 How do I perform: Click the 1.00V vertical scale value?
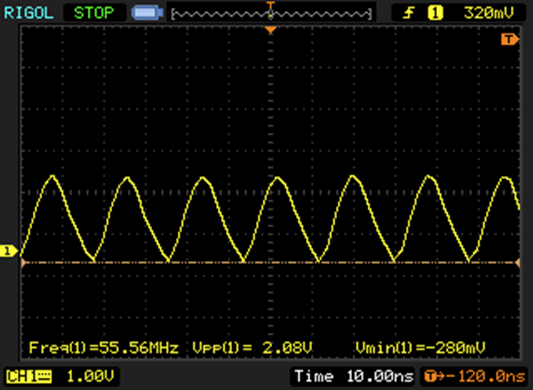[90, 376]
